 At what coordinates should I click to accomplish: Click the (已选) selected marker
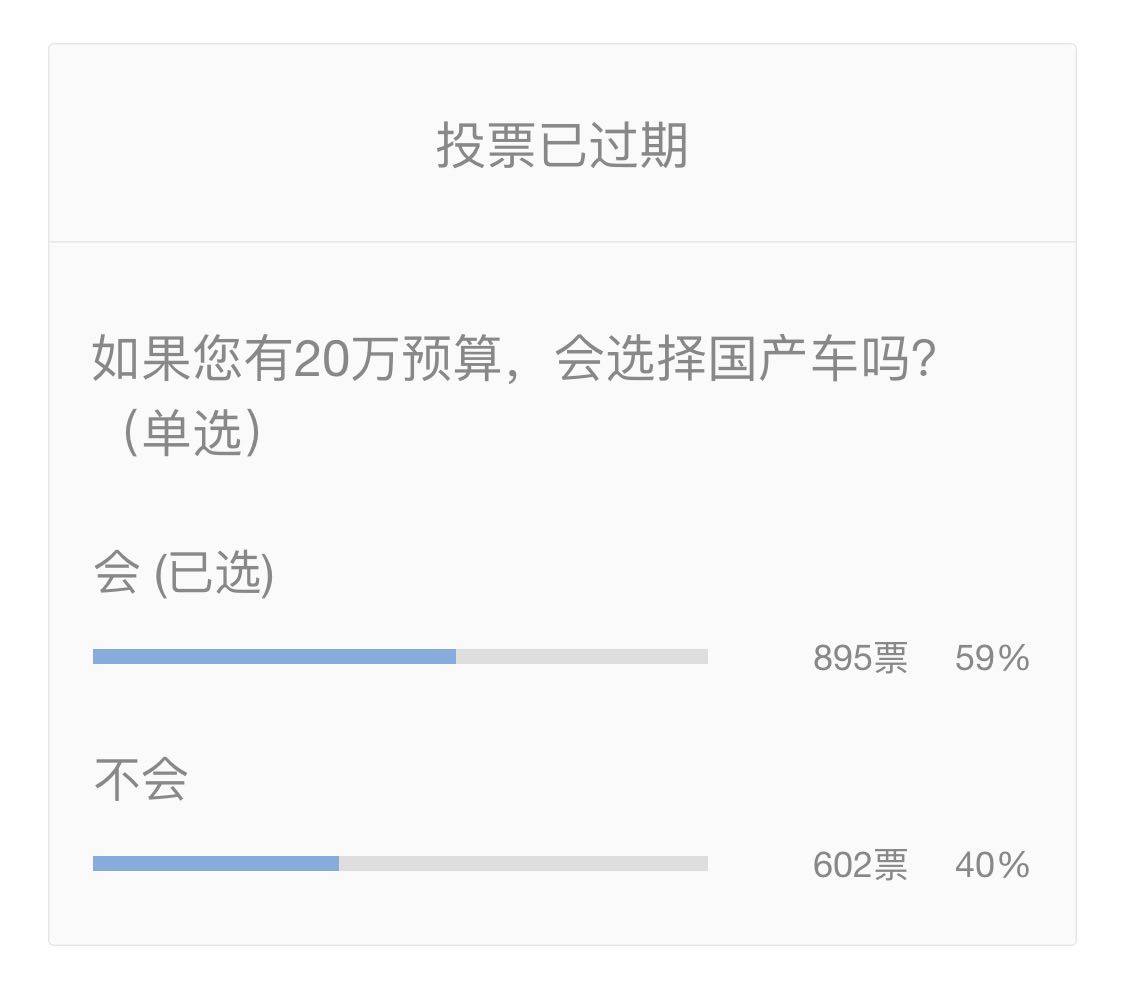pyautogui.click(x=213, y=574)
